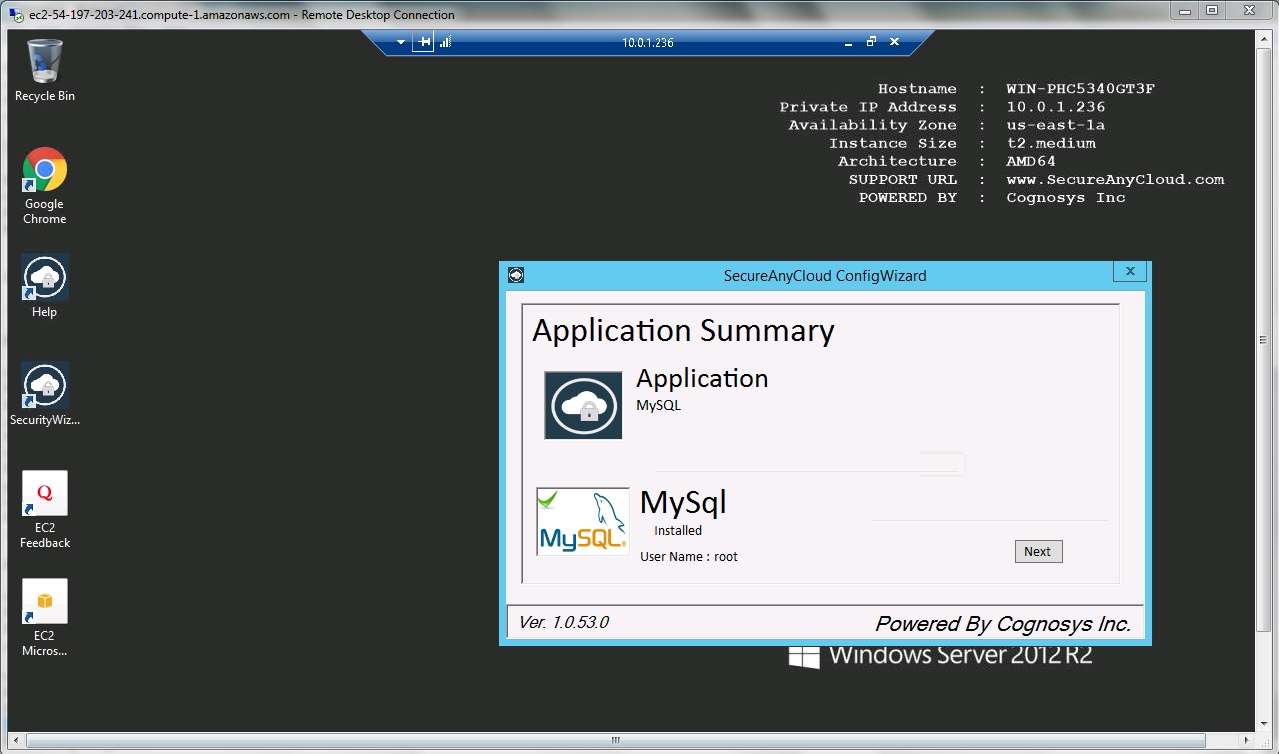Click the horizontal scrollbar thumb at bottom
The image size is (1279, 754).
(x=617, y=741)
